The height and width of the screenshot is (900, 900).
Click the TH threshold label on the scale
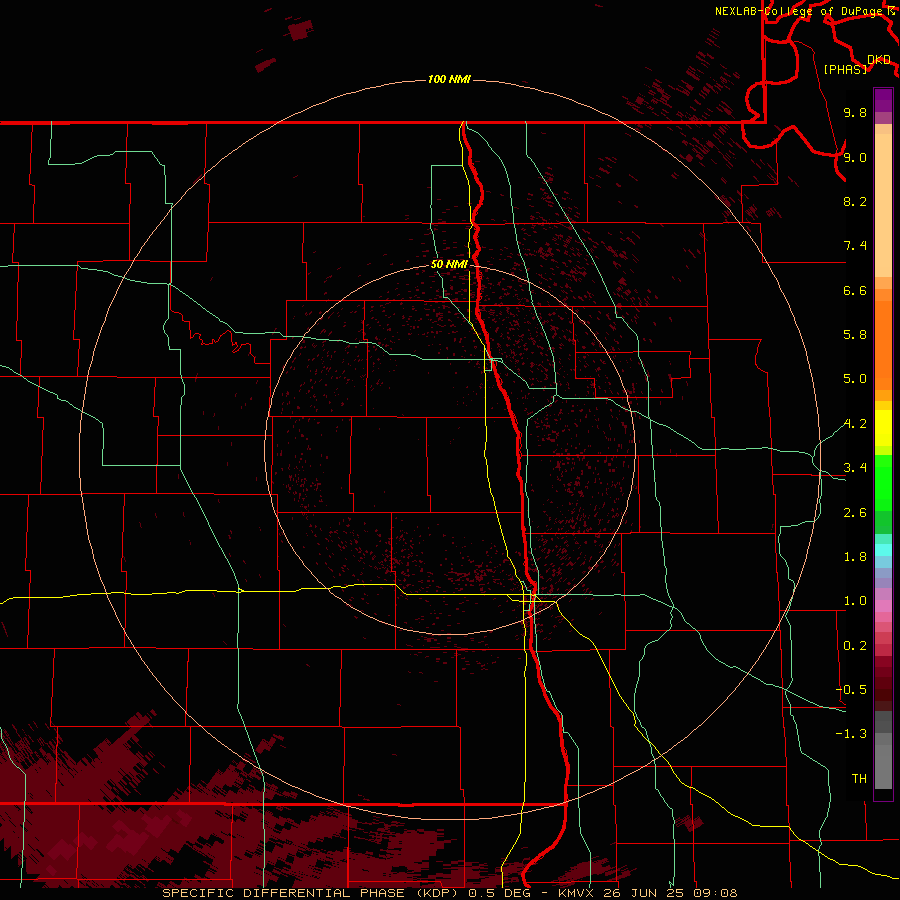tap(859, 779)
